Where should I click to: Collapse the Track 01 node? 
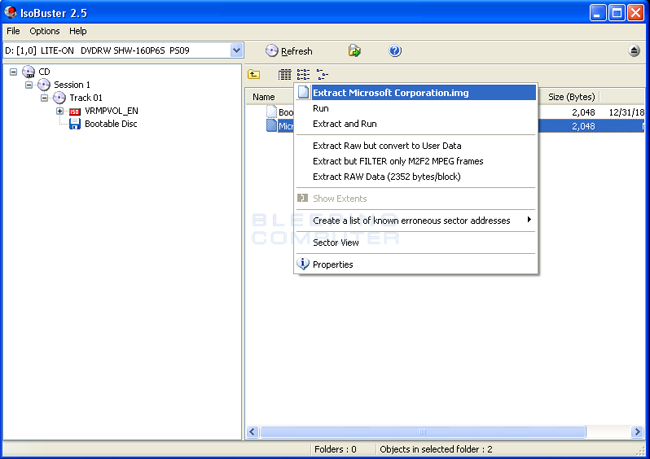coord(44,98)
